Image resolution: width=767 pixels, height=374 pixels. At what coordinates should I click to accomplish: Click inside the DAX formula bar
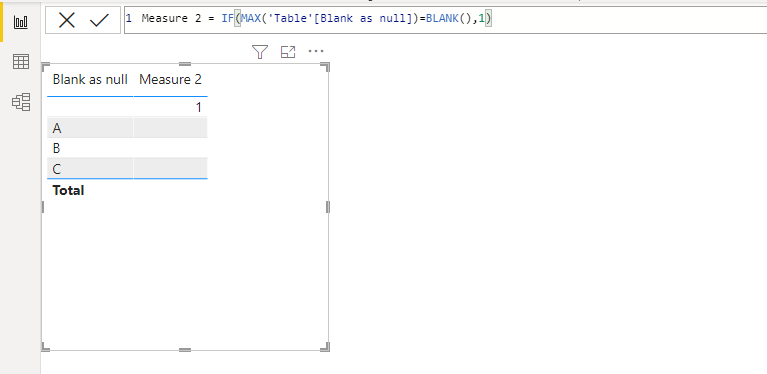[x=445, y=20]
